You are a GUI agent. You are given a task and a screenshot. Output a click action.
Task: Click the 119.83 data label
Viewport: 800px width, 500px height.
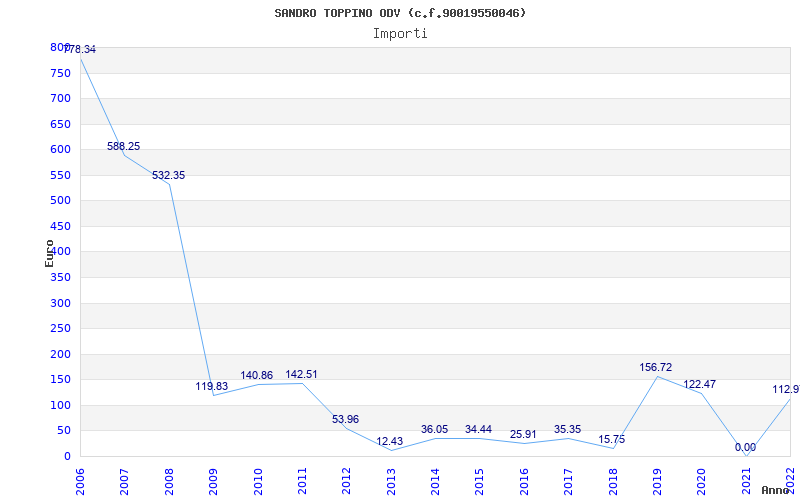[x=212, y=386]
